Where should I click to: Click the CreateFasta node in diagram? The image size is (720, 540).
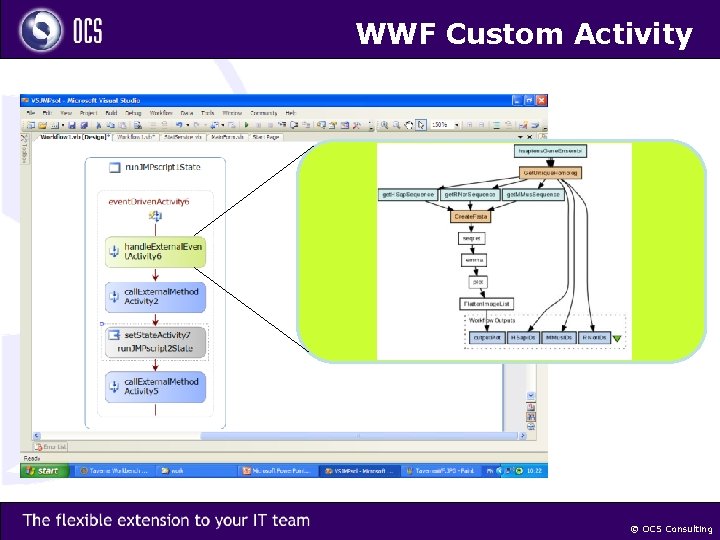pyautogui.click(x=471, y=217)
